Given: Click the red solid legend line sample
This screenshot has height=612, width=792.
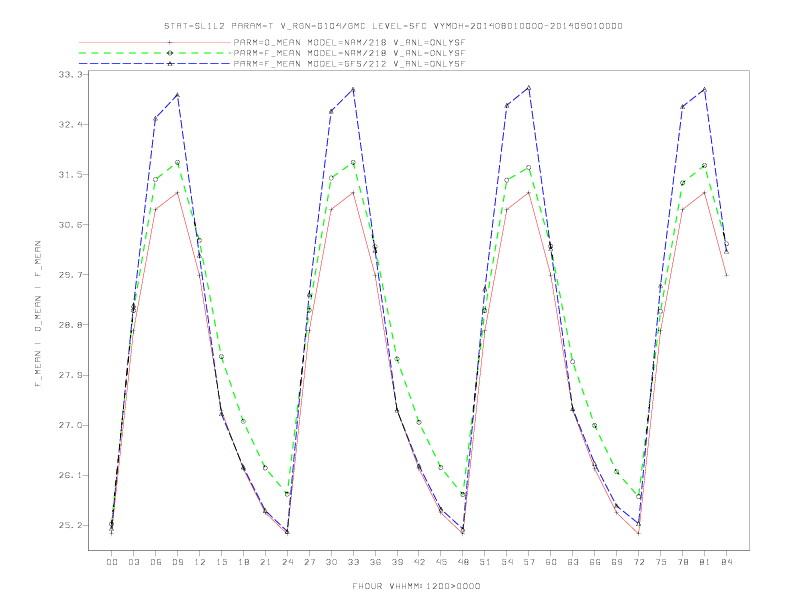Looking at the screenshot, I should click(155, 42).
